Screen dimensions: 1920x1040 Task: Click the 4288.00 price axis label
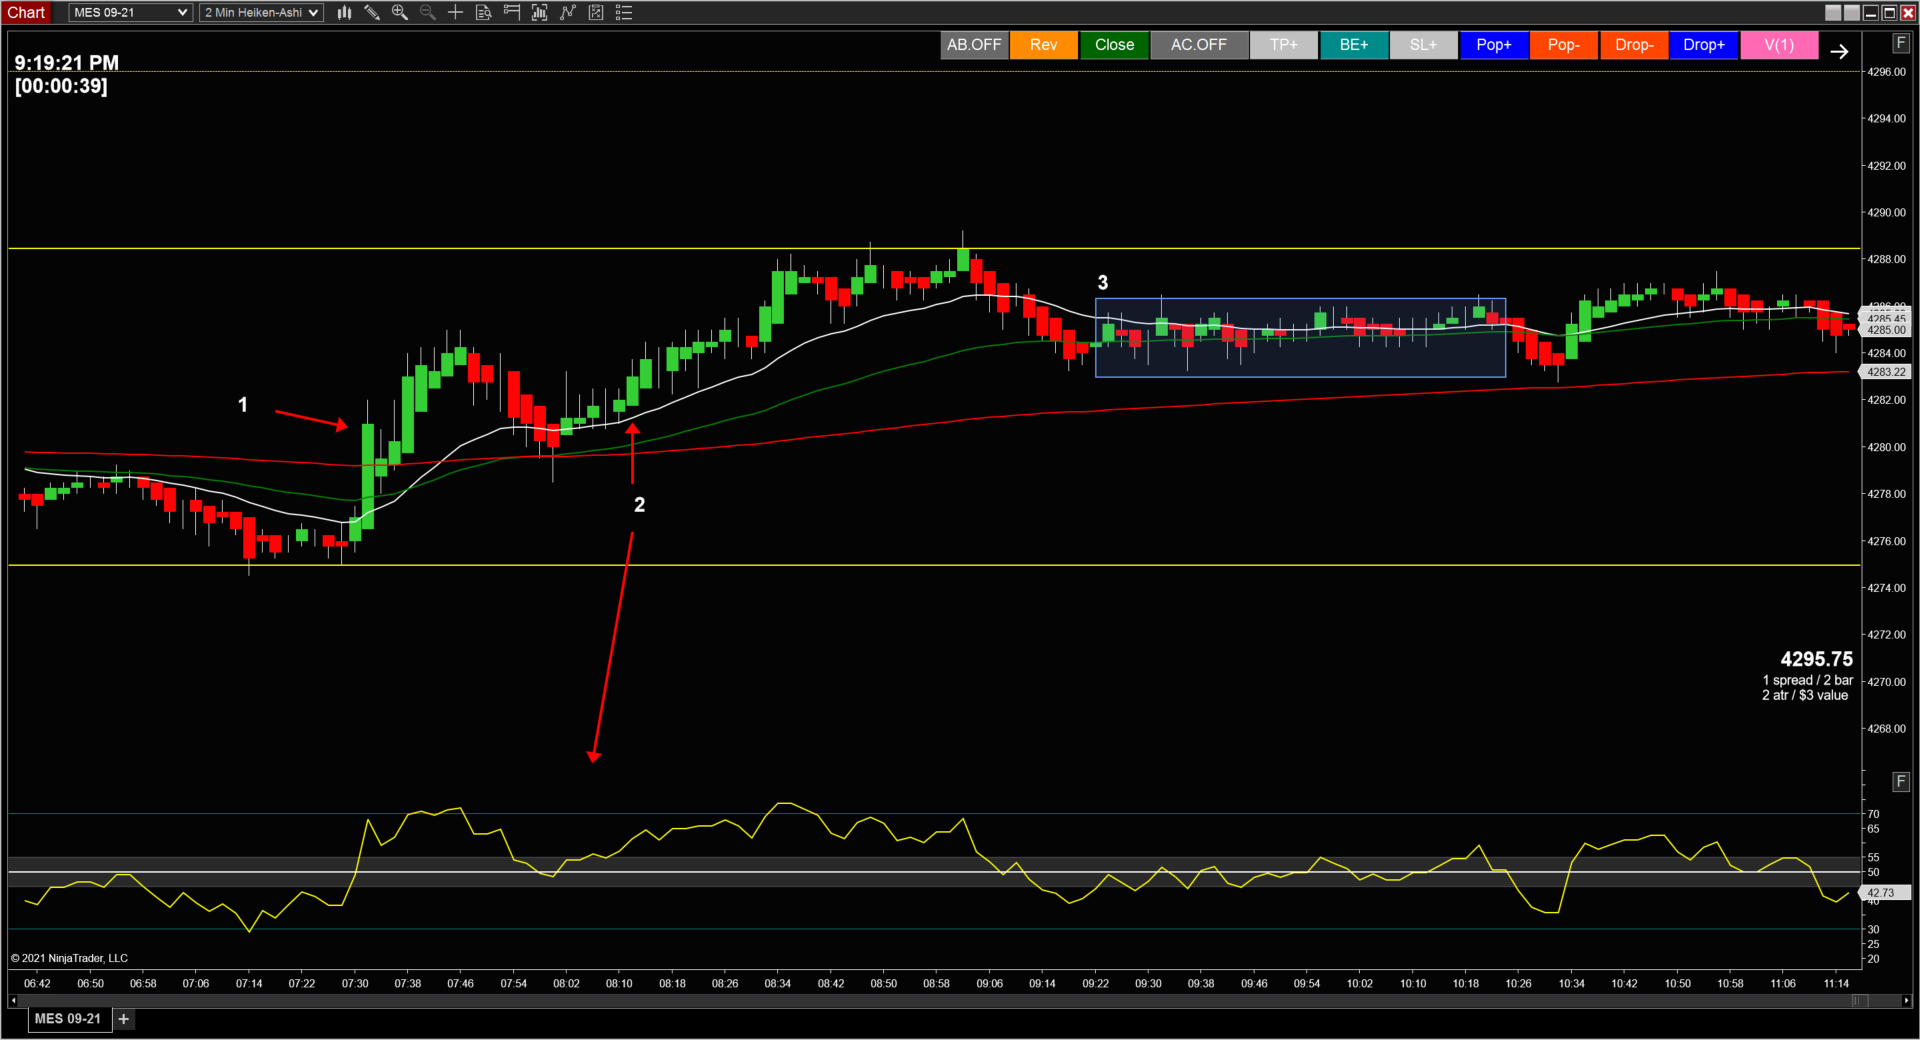[x=1887, y=259]
